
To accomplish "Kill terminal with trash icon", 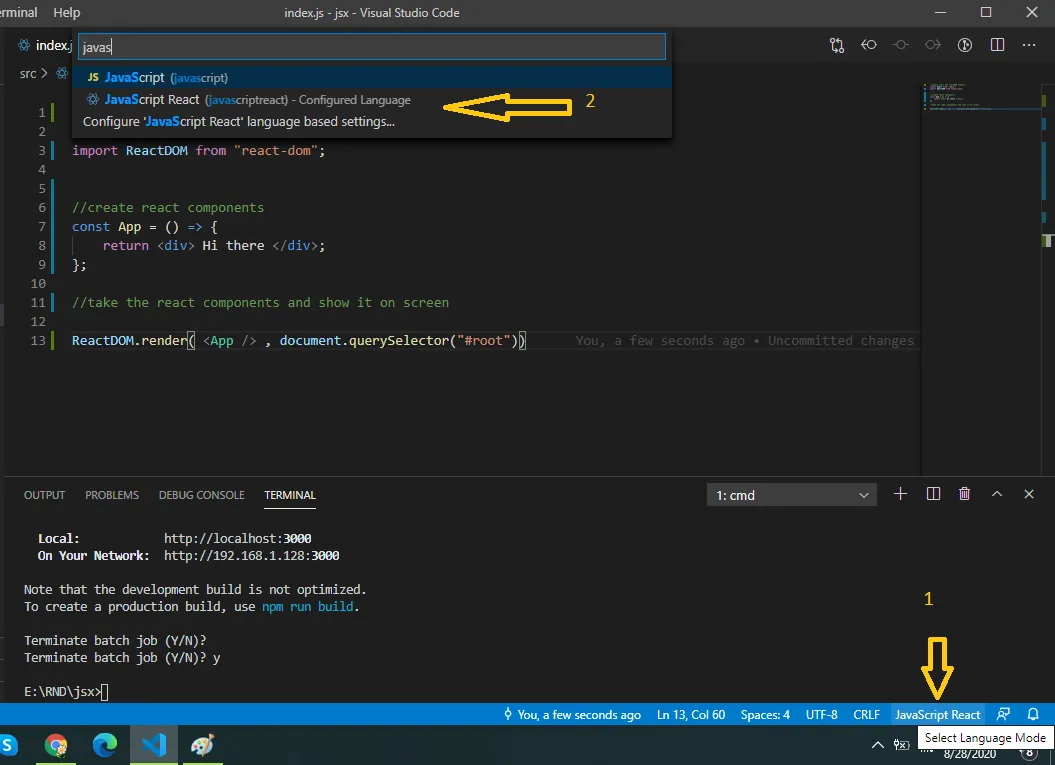I will point(964,495).
